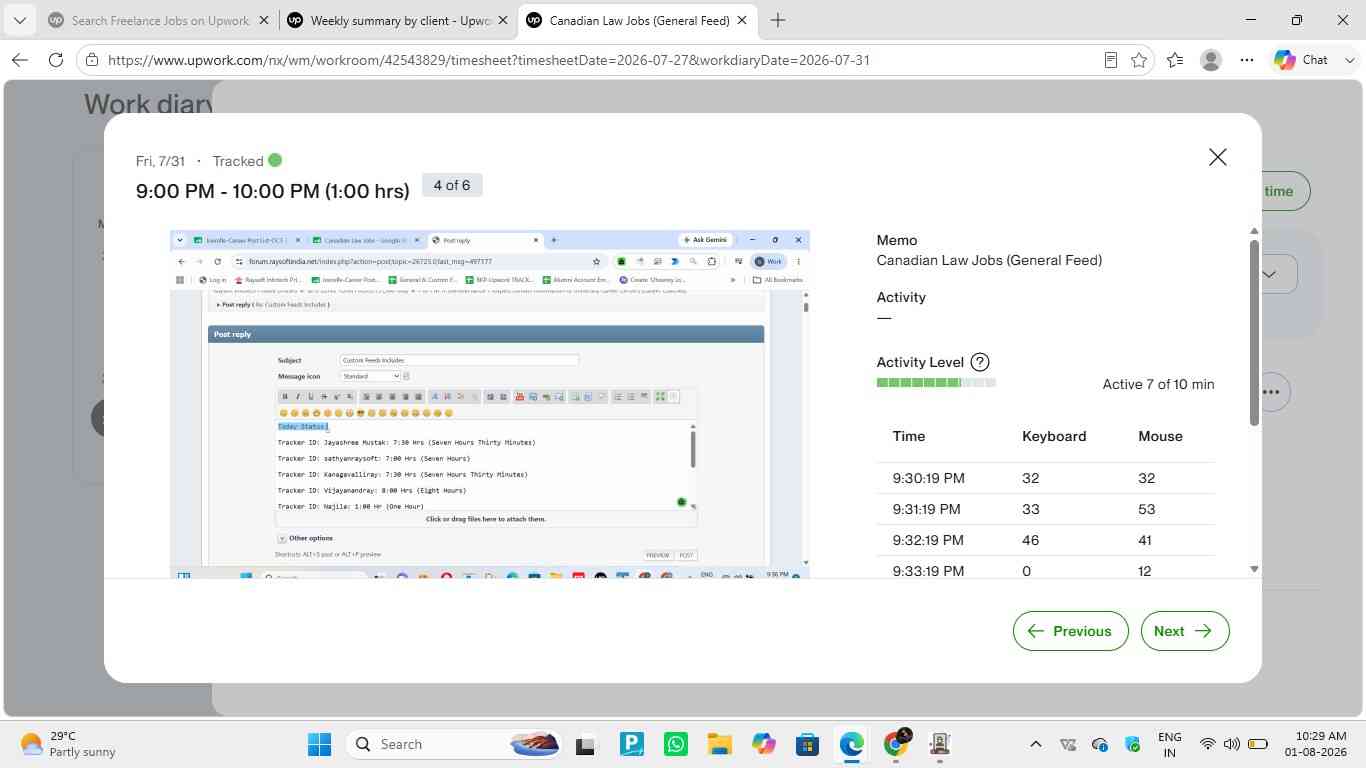The width and height of the screenshot is (1366, 768).
Task: Open the reader view icon in address bar
Action: click(x=1110, y=60)
